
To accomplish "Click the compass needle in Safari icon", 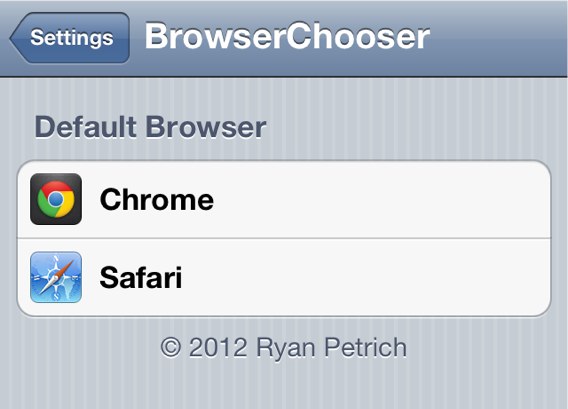I will (x=56, y=277).
